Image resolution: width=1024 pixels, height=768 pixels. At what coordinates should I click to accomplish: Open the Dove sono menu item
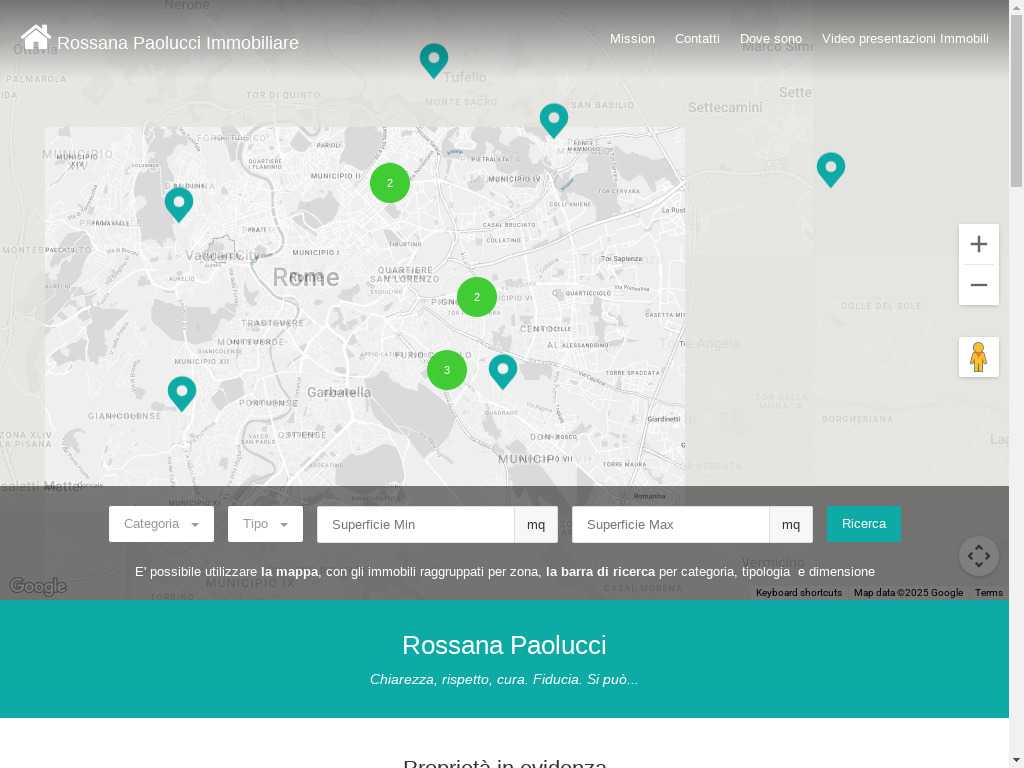pyautogui.click(x=771, y=39)
